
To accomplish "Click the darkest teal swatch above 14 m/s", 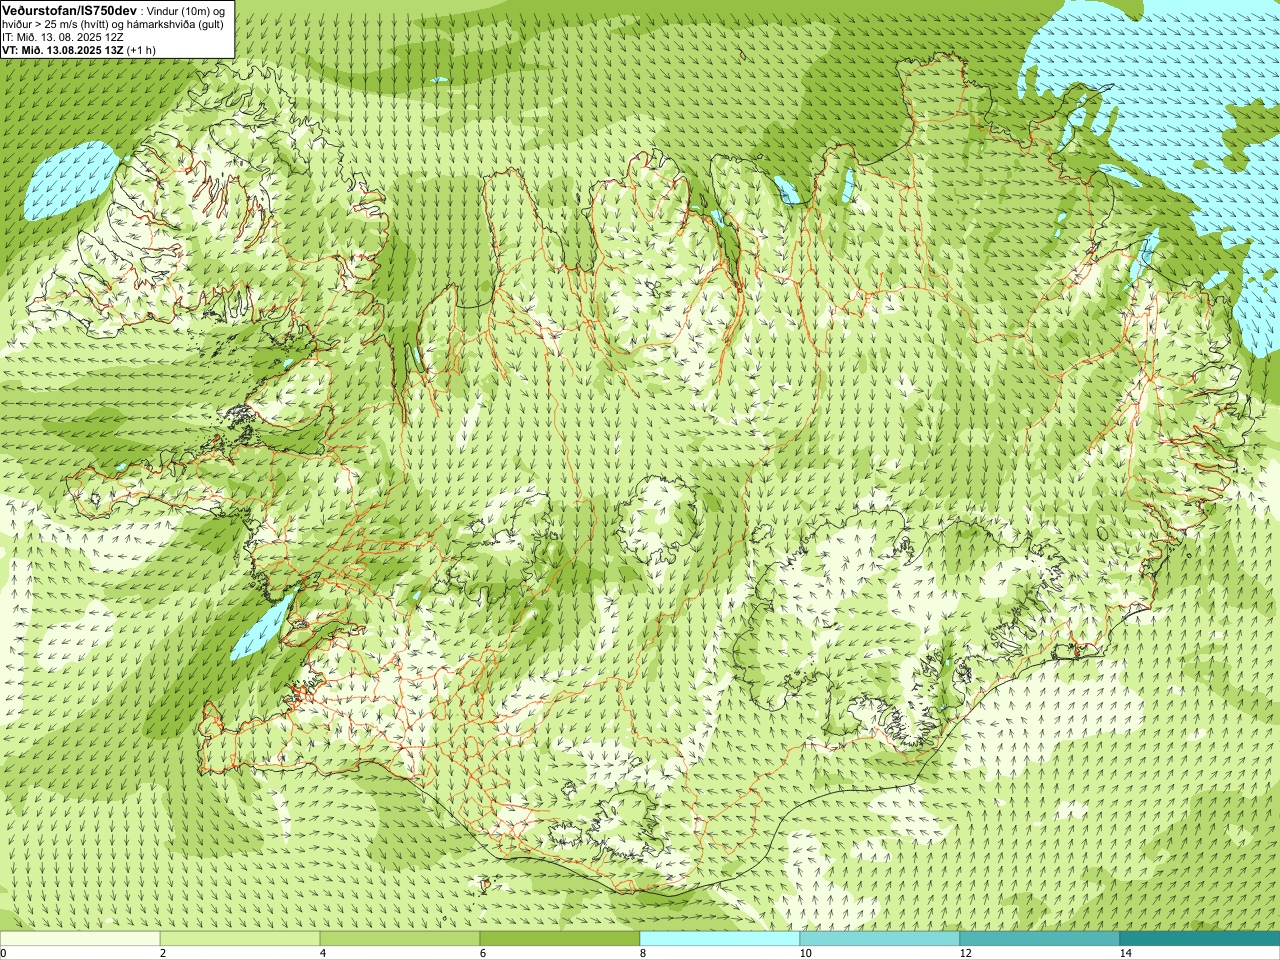I will click(1200, 938).
